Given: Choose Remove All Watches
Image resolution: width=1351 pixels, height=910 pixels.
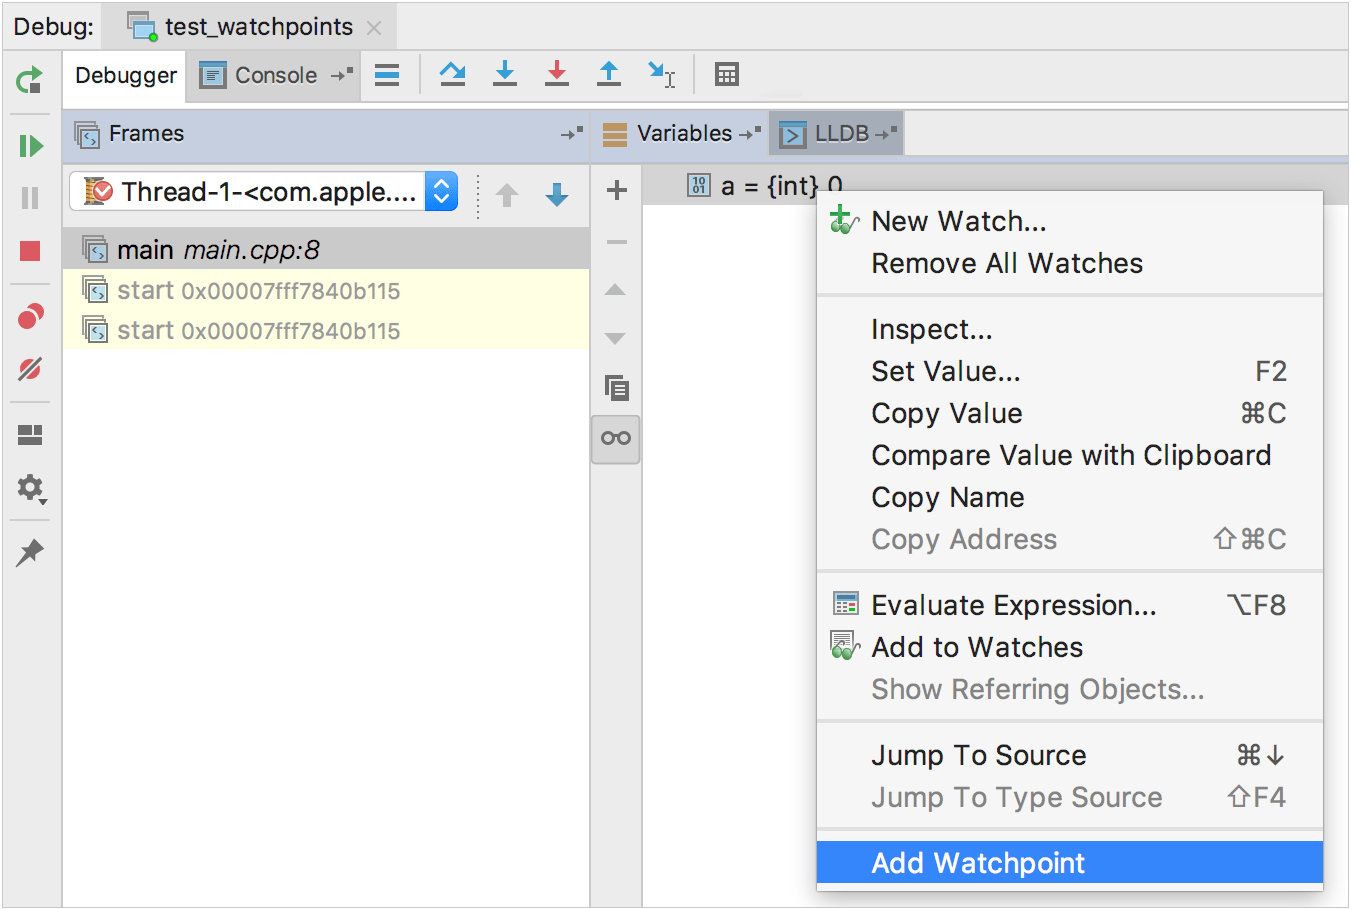Looking at the screenshot, I should pos(1070,263).
